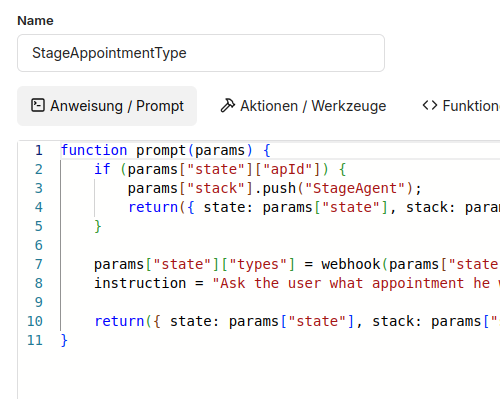
Task: Click the 'function' keyword on line 1
Action: pyautogui.click(x=94, y=150)
